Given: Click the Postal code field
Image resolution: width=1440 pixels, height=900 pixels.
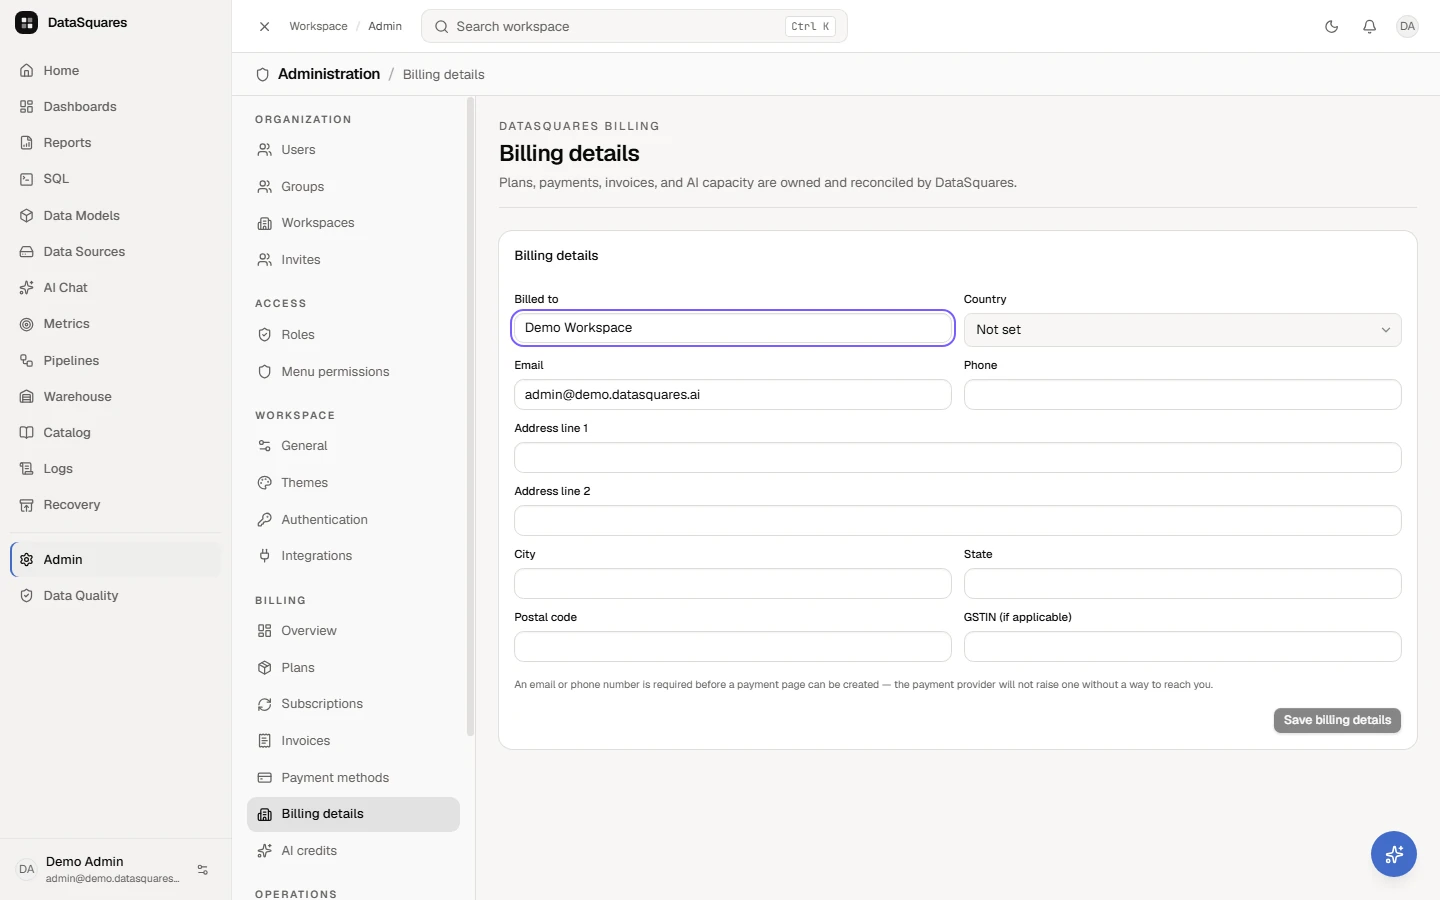Looking at the screenshot, I should click(x=732, y=647).
